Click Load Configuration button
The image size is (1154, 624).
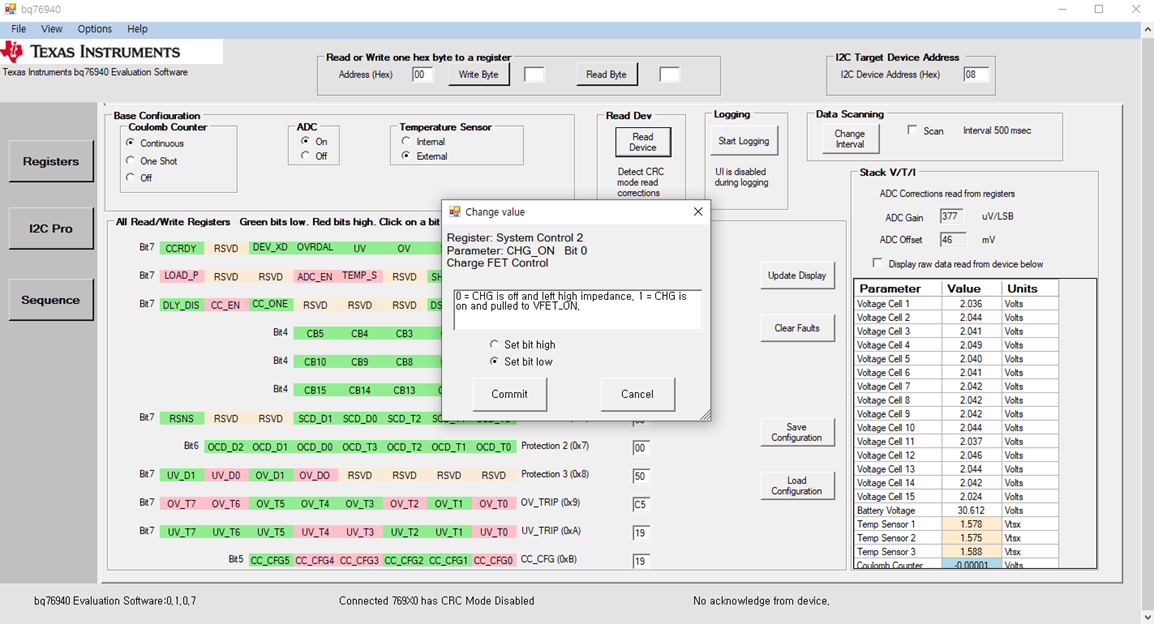tap(797, 486)
